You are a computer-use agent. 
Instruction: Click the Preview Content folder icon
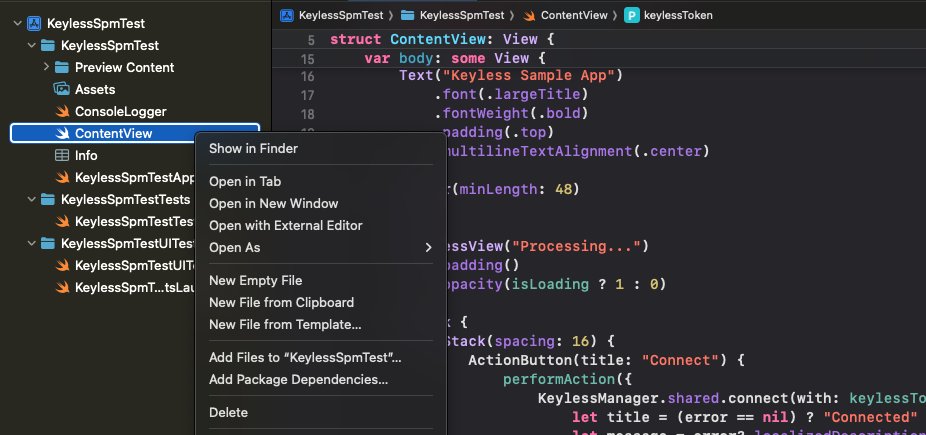tap(62, 67)
